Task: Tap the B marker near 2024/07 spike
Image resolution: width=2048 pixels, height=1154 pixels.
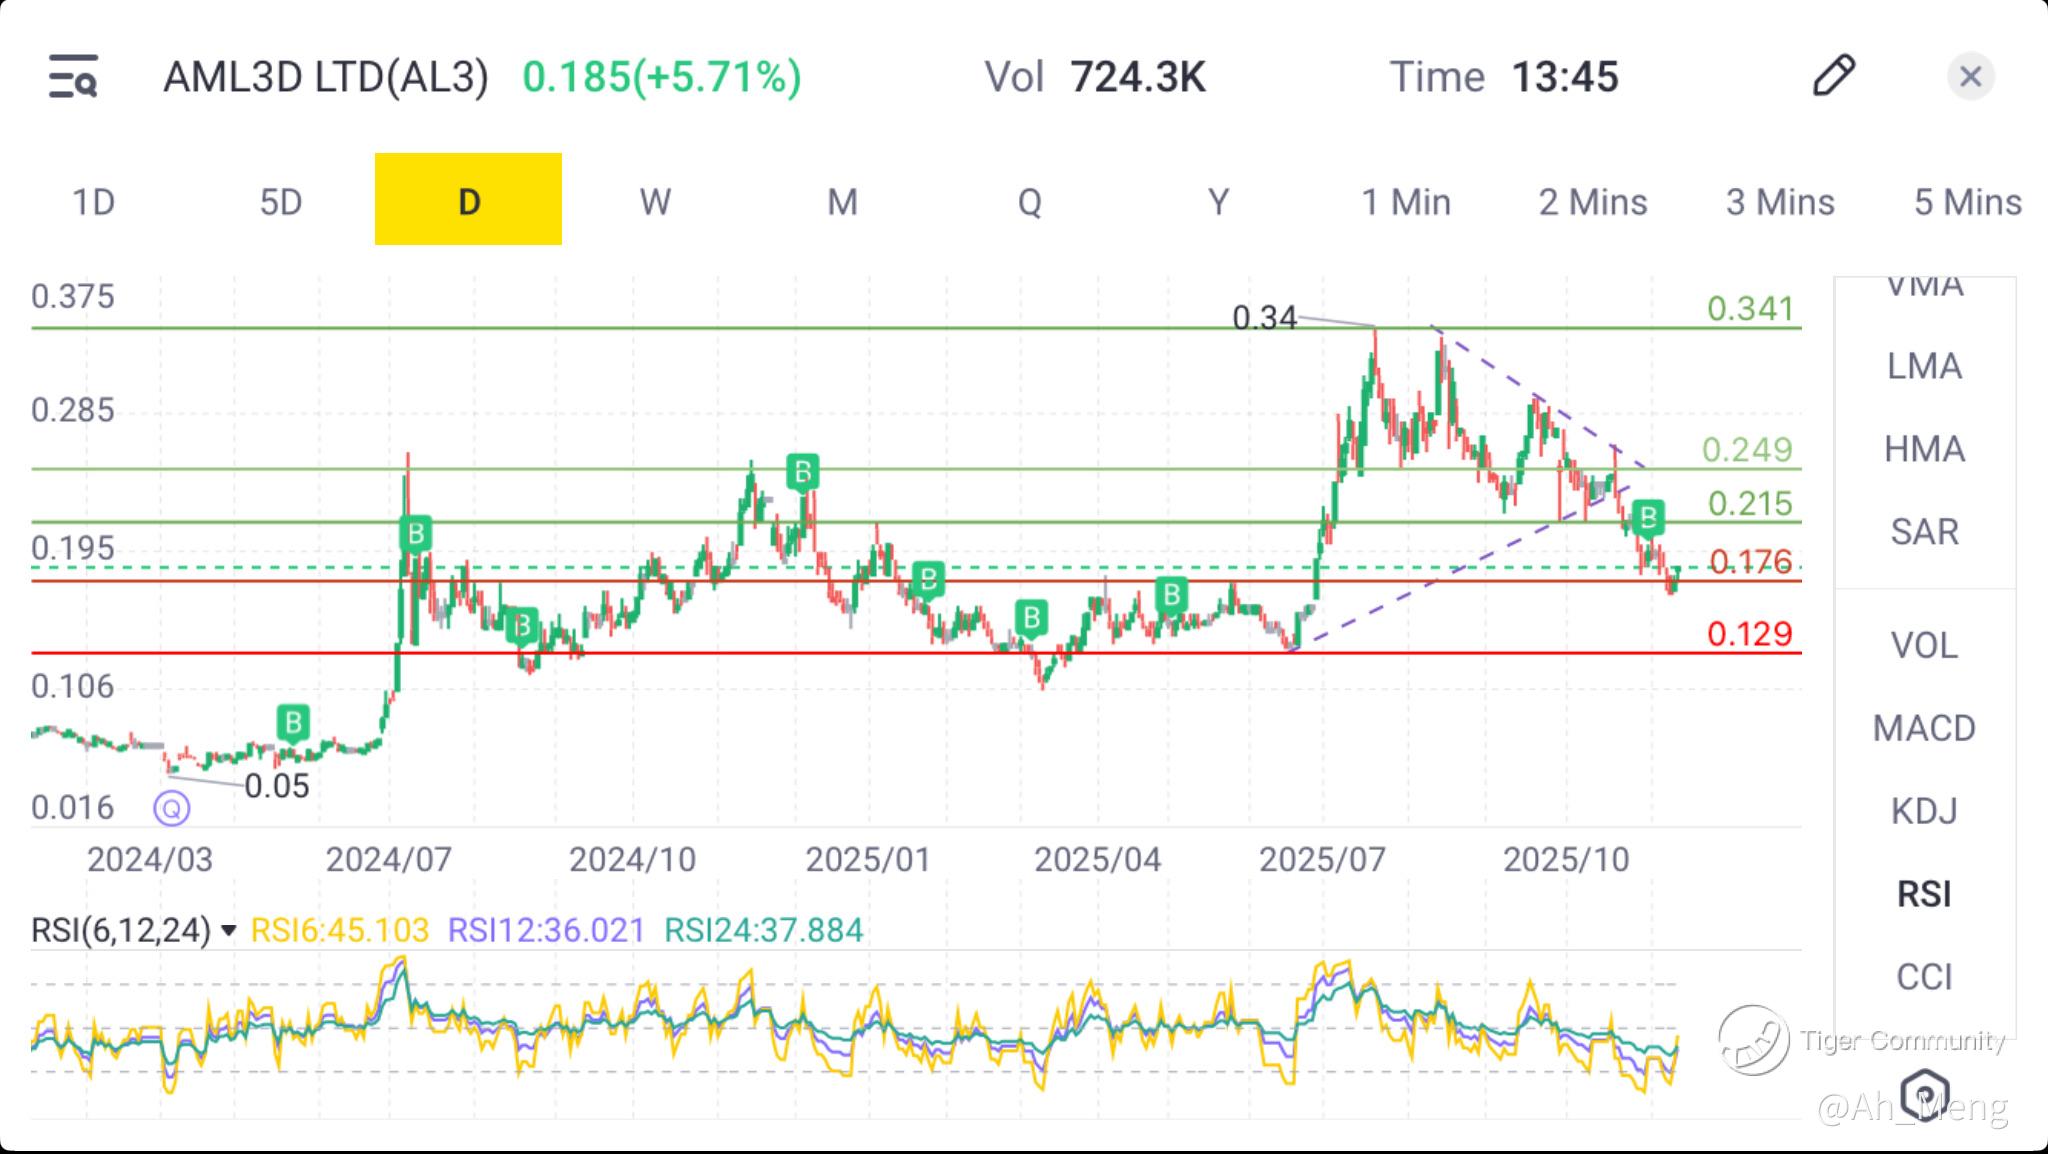Action: coord(415,533)
